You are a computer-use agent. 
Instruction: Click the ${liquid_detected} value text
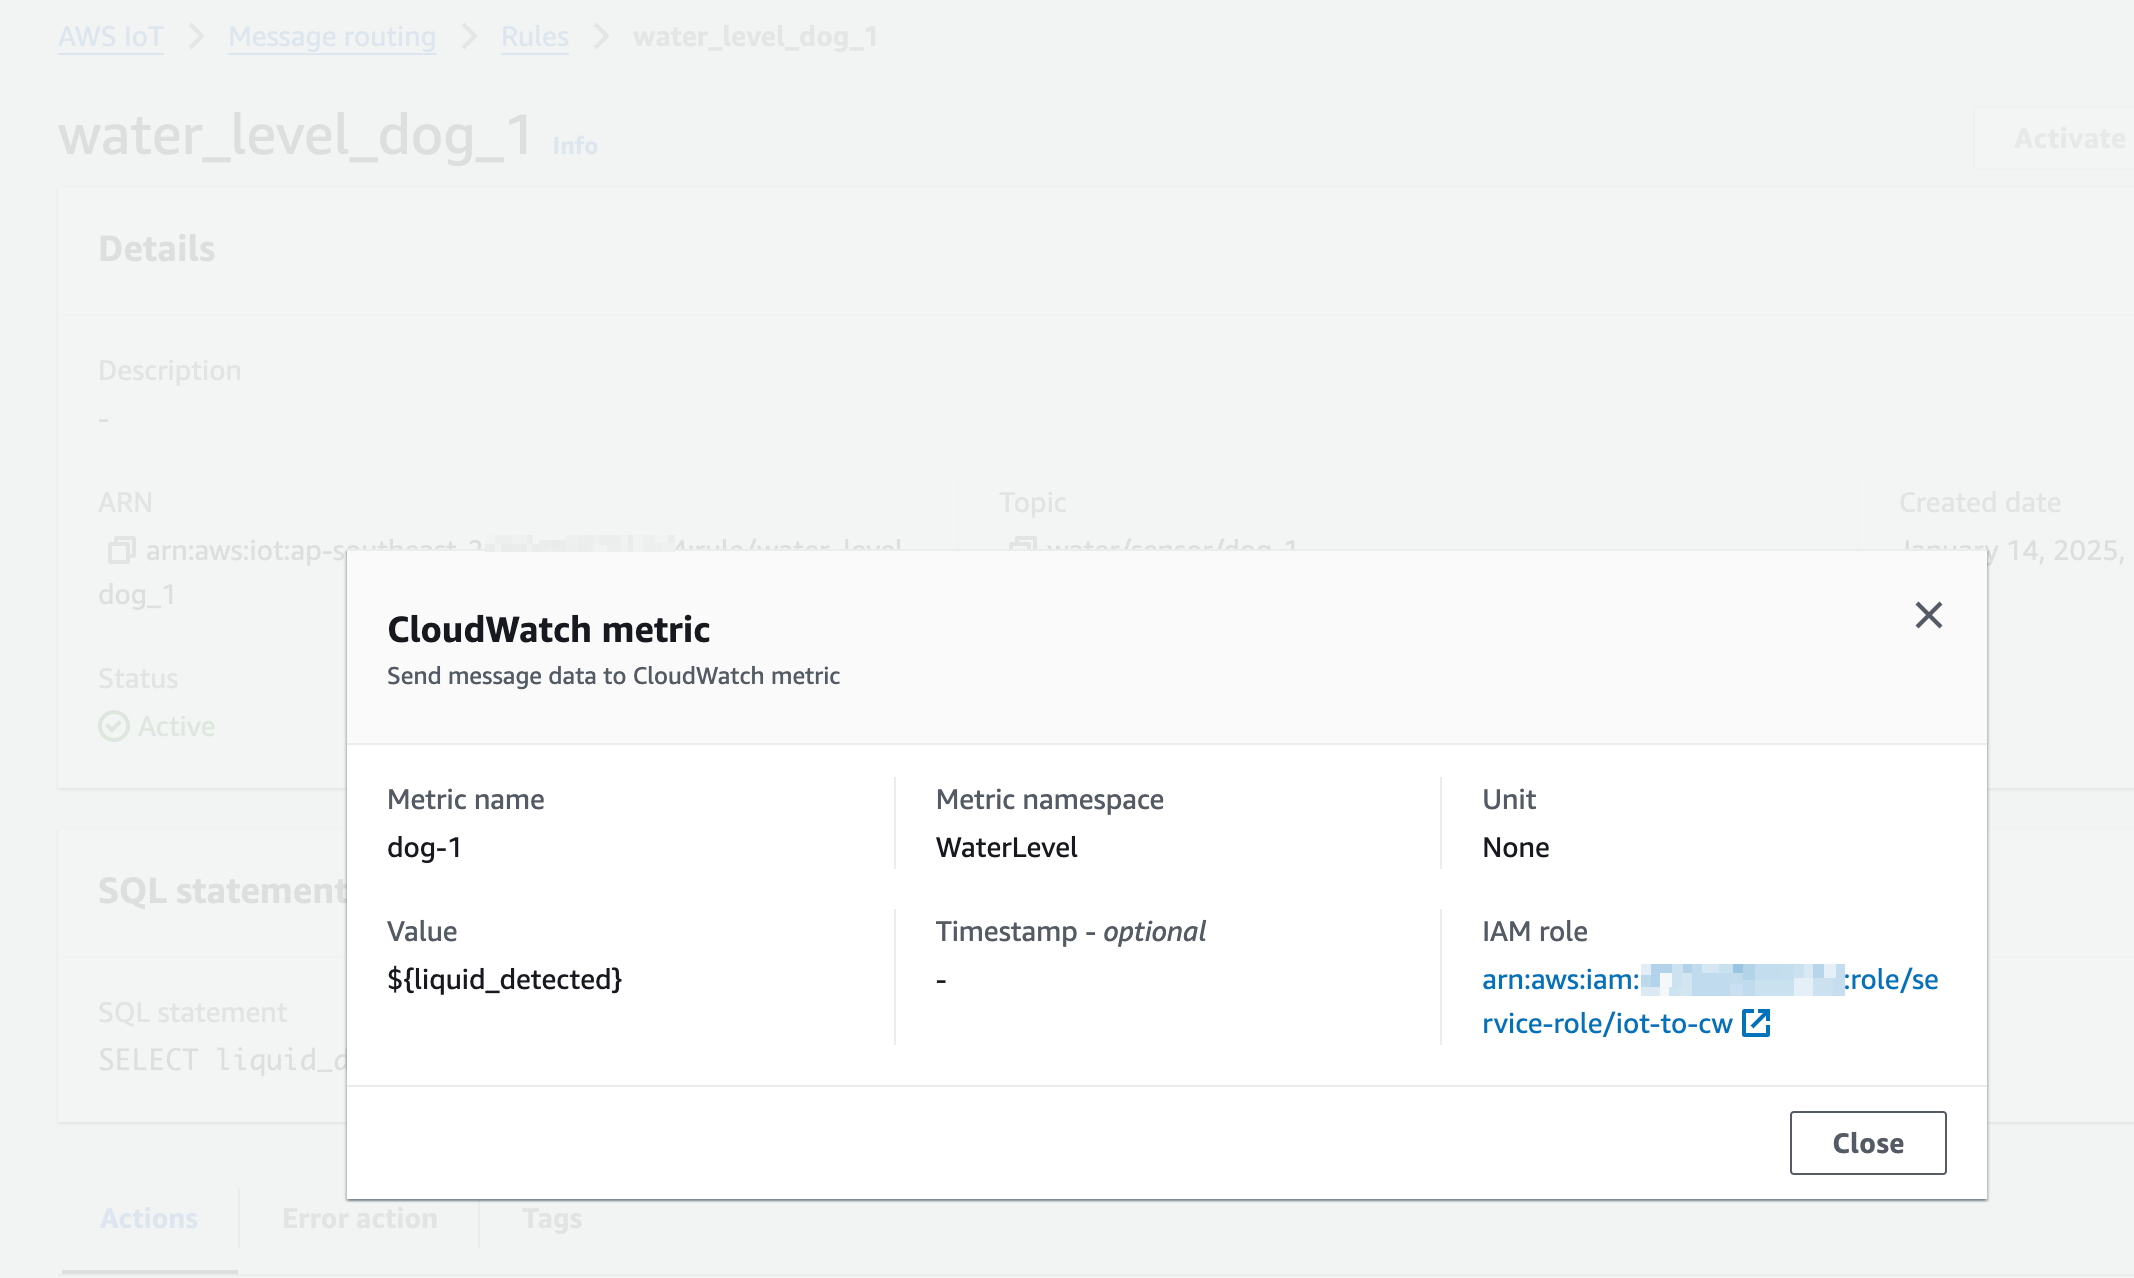coord(504,979)
